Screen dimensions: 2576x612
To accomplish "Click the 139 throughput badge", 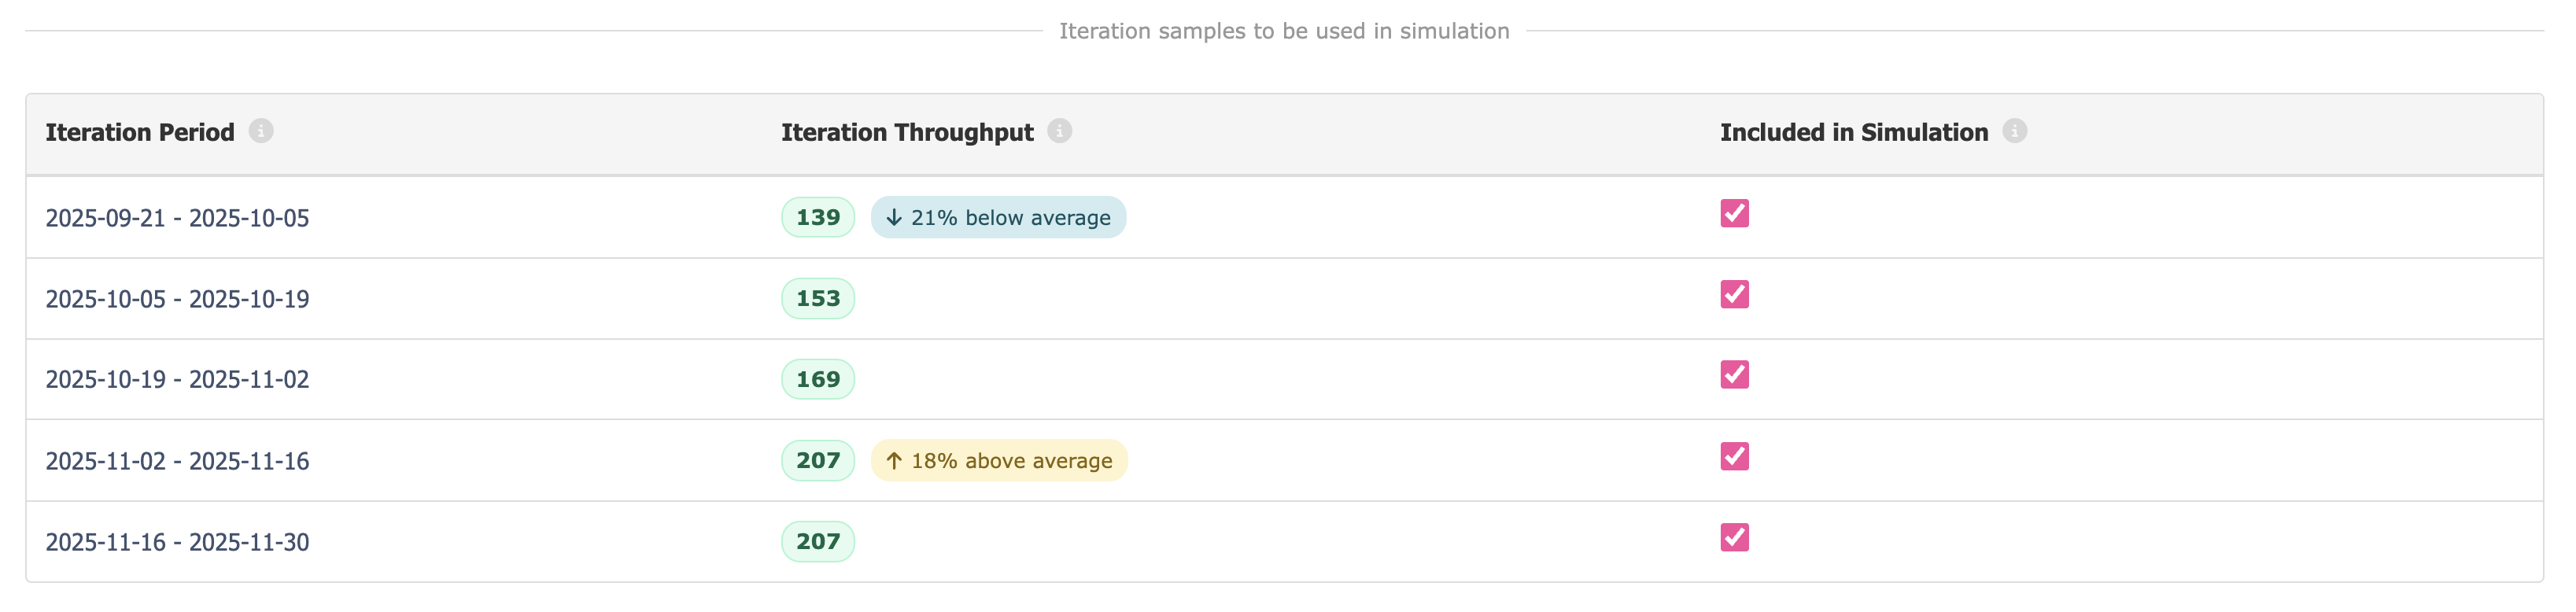I will point(818,218).
